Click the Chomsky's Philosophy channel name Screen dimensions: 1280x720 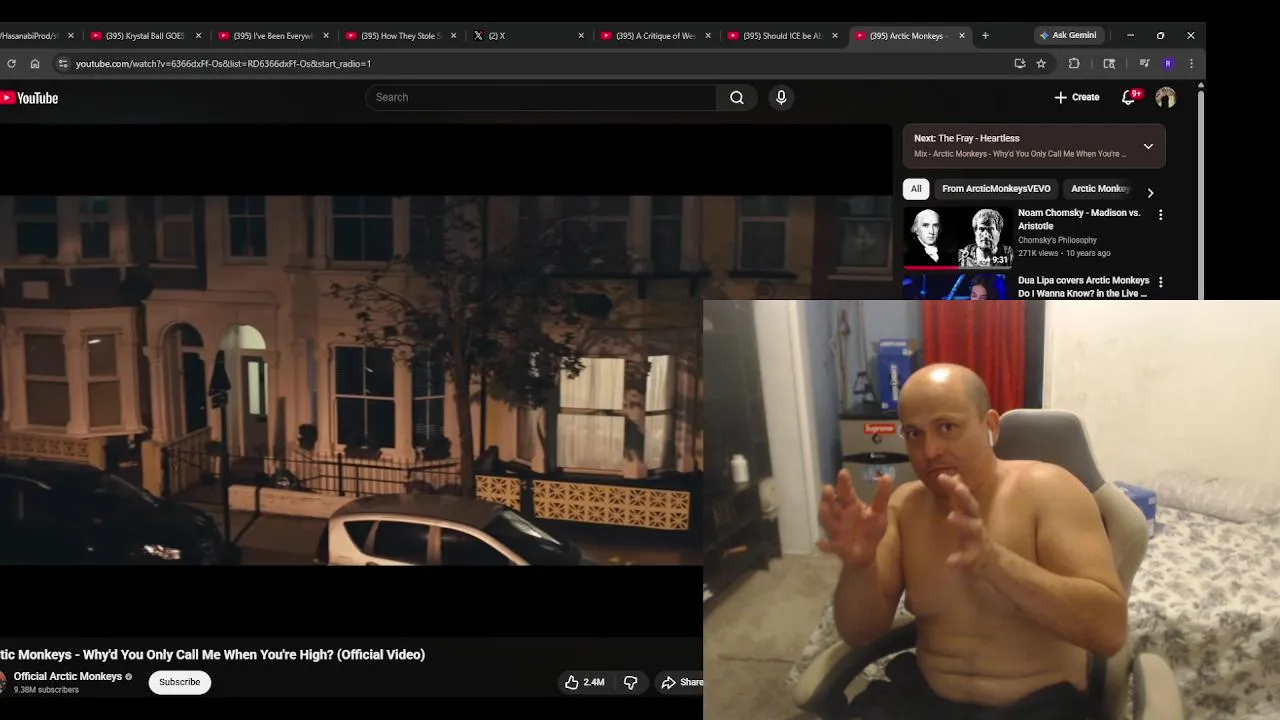coord(1057,240)
